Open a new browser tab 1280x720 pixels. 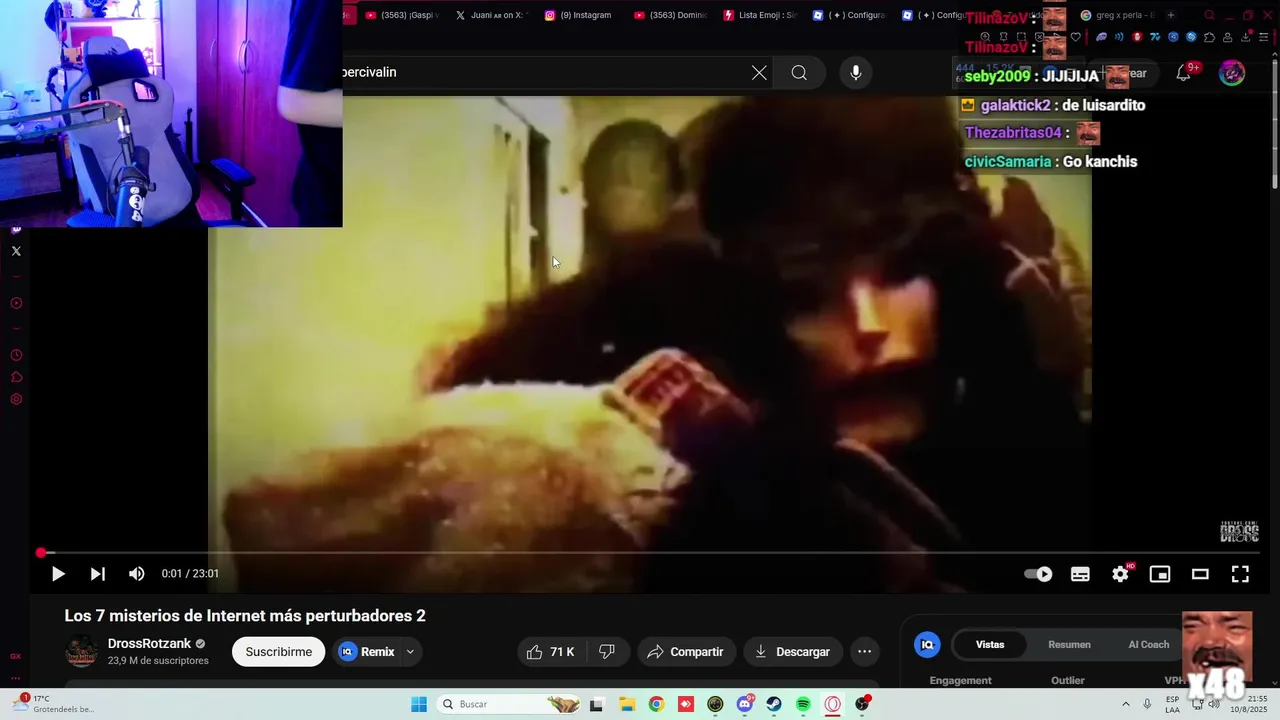(x=1171, y=15)
